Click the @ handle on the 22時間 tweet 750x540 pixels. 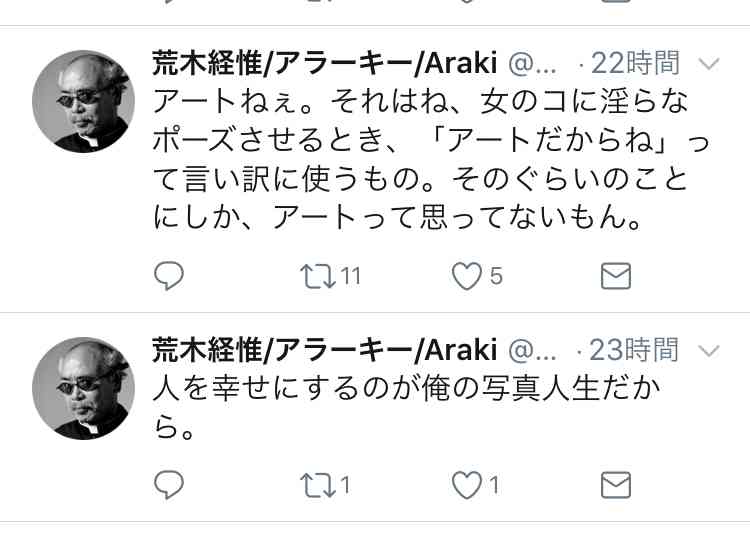pyautogui.click(x=532, y=64)
